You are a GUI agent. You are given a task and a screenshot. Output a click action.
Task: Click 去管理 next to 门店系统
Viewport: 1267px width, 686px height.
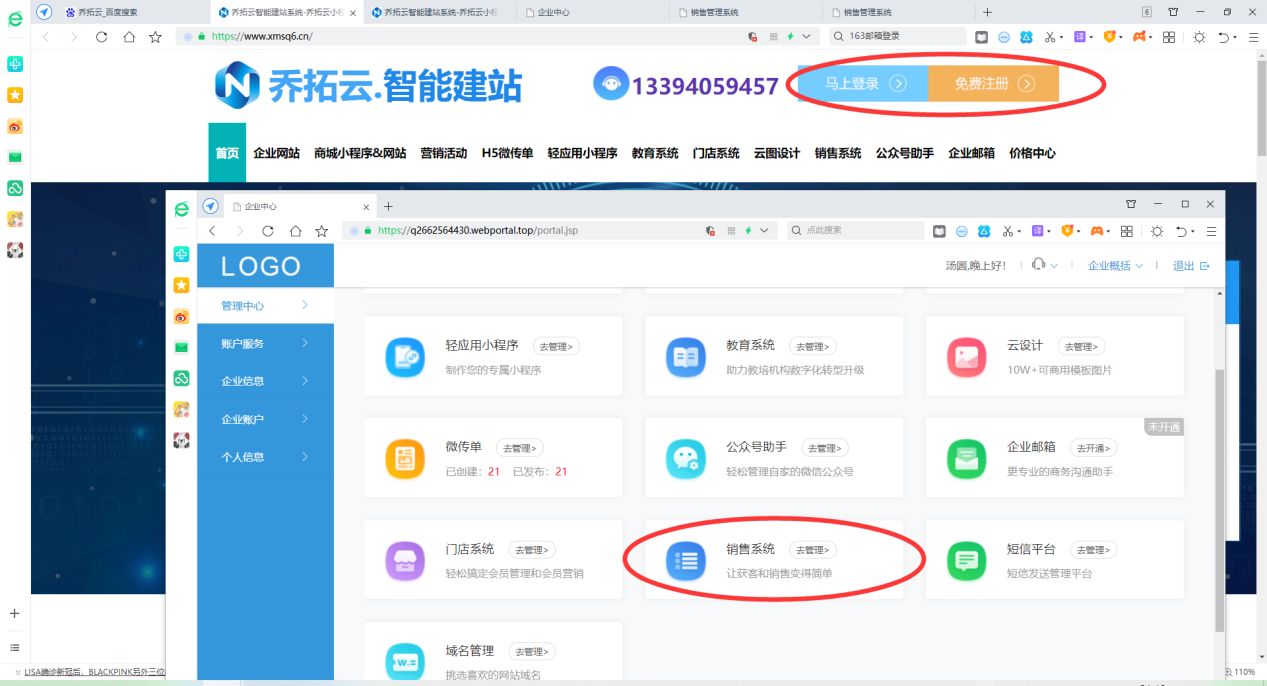click(x=532, y=550)
